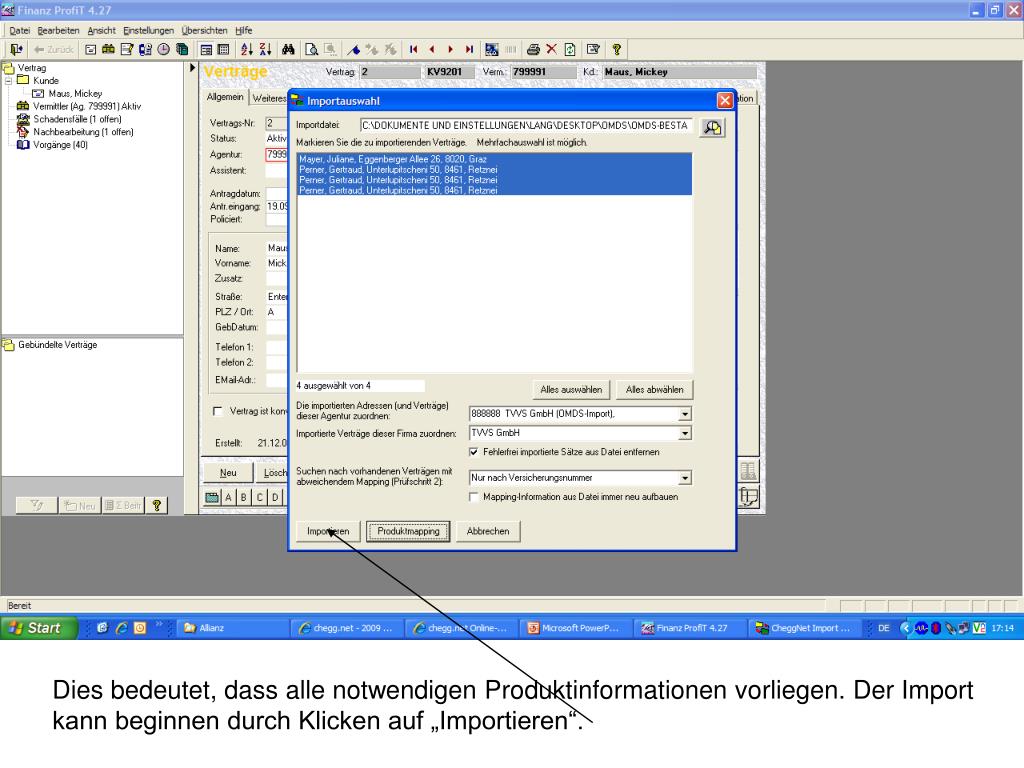Open the Bearbeiten menu

click(58, 31)
